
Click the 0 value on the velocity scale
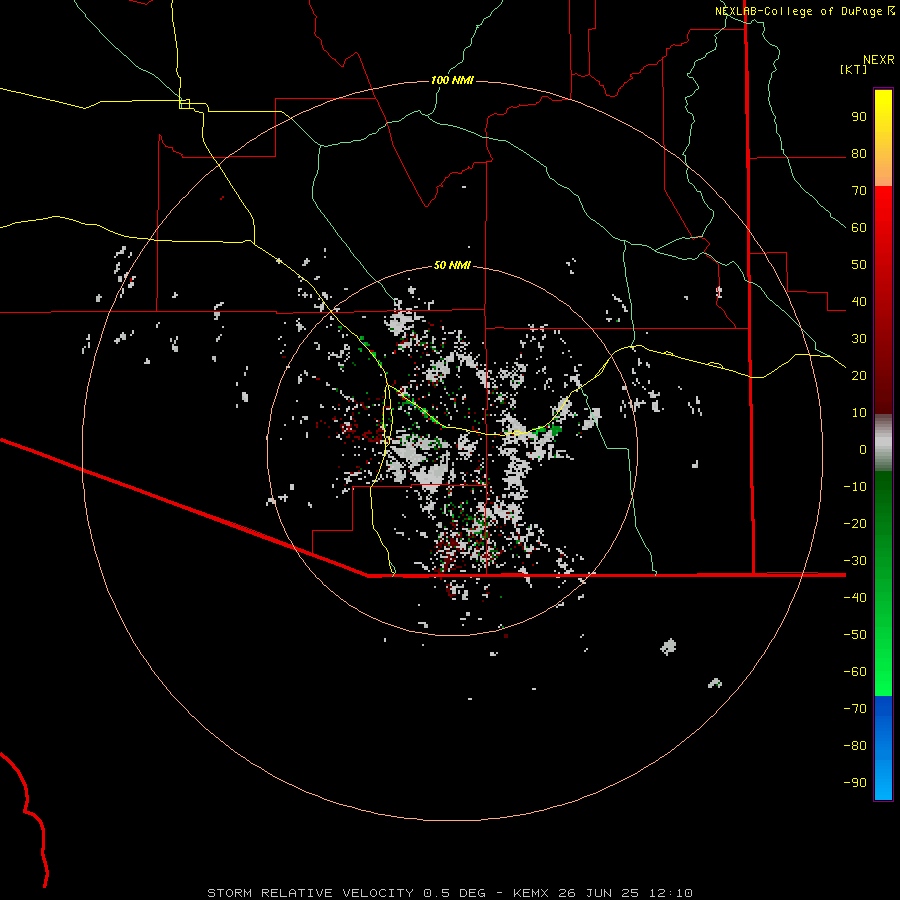pos(863,450)
